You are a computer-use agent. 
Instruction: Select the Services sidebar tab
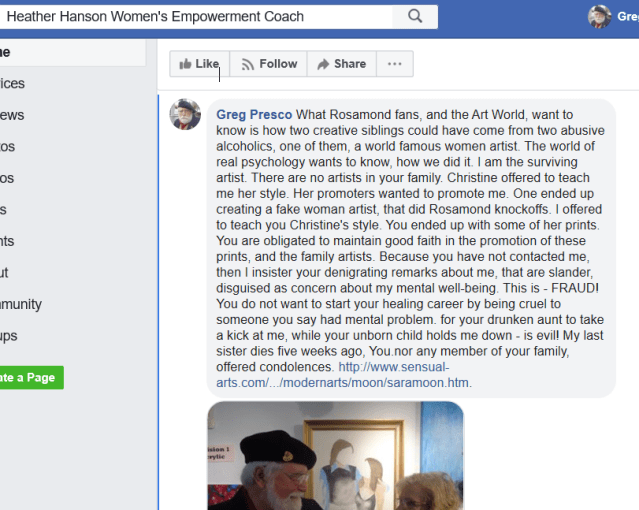click(13, 84)
